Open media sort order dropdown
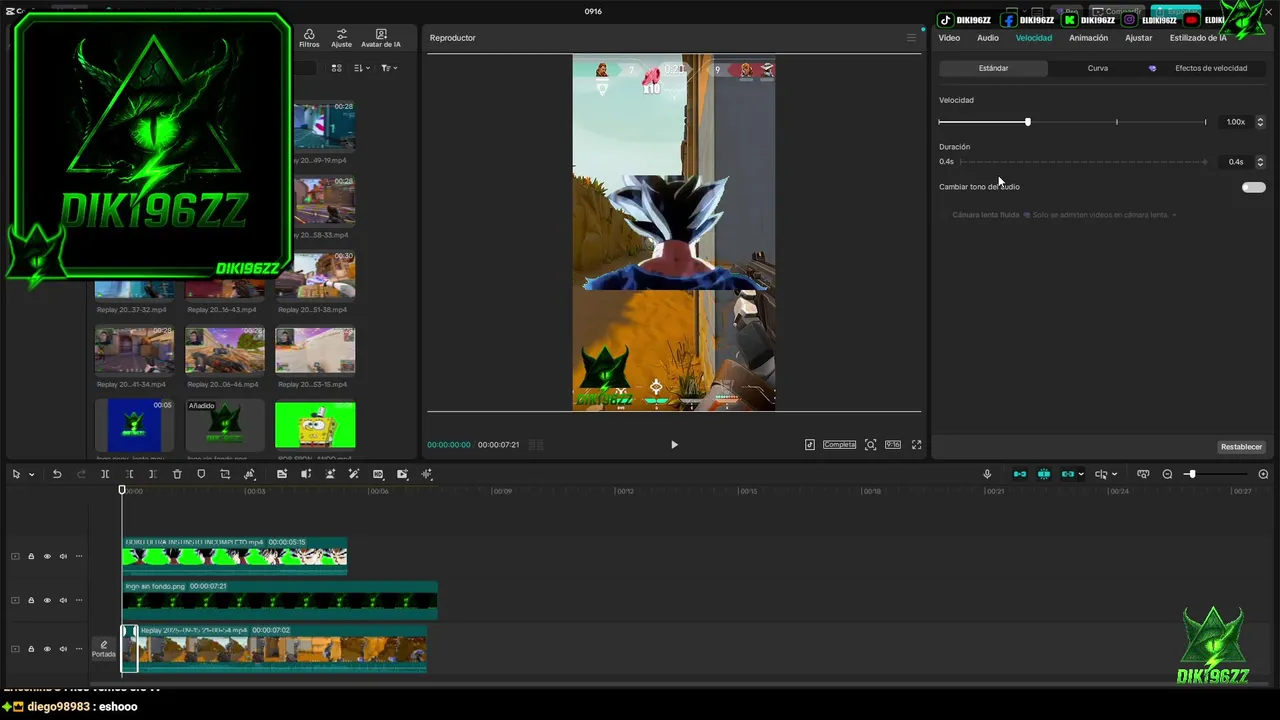Image resolution: width=1280 pixels, height=720 pixels. click(361, 68)
